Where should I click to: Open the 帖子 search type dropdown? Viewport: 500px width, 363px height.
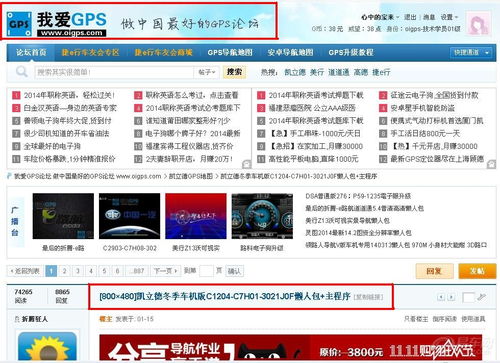[x=207, y=72]
